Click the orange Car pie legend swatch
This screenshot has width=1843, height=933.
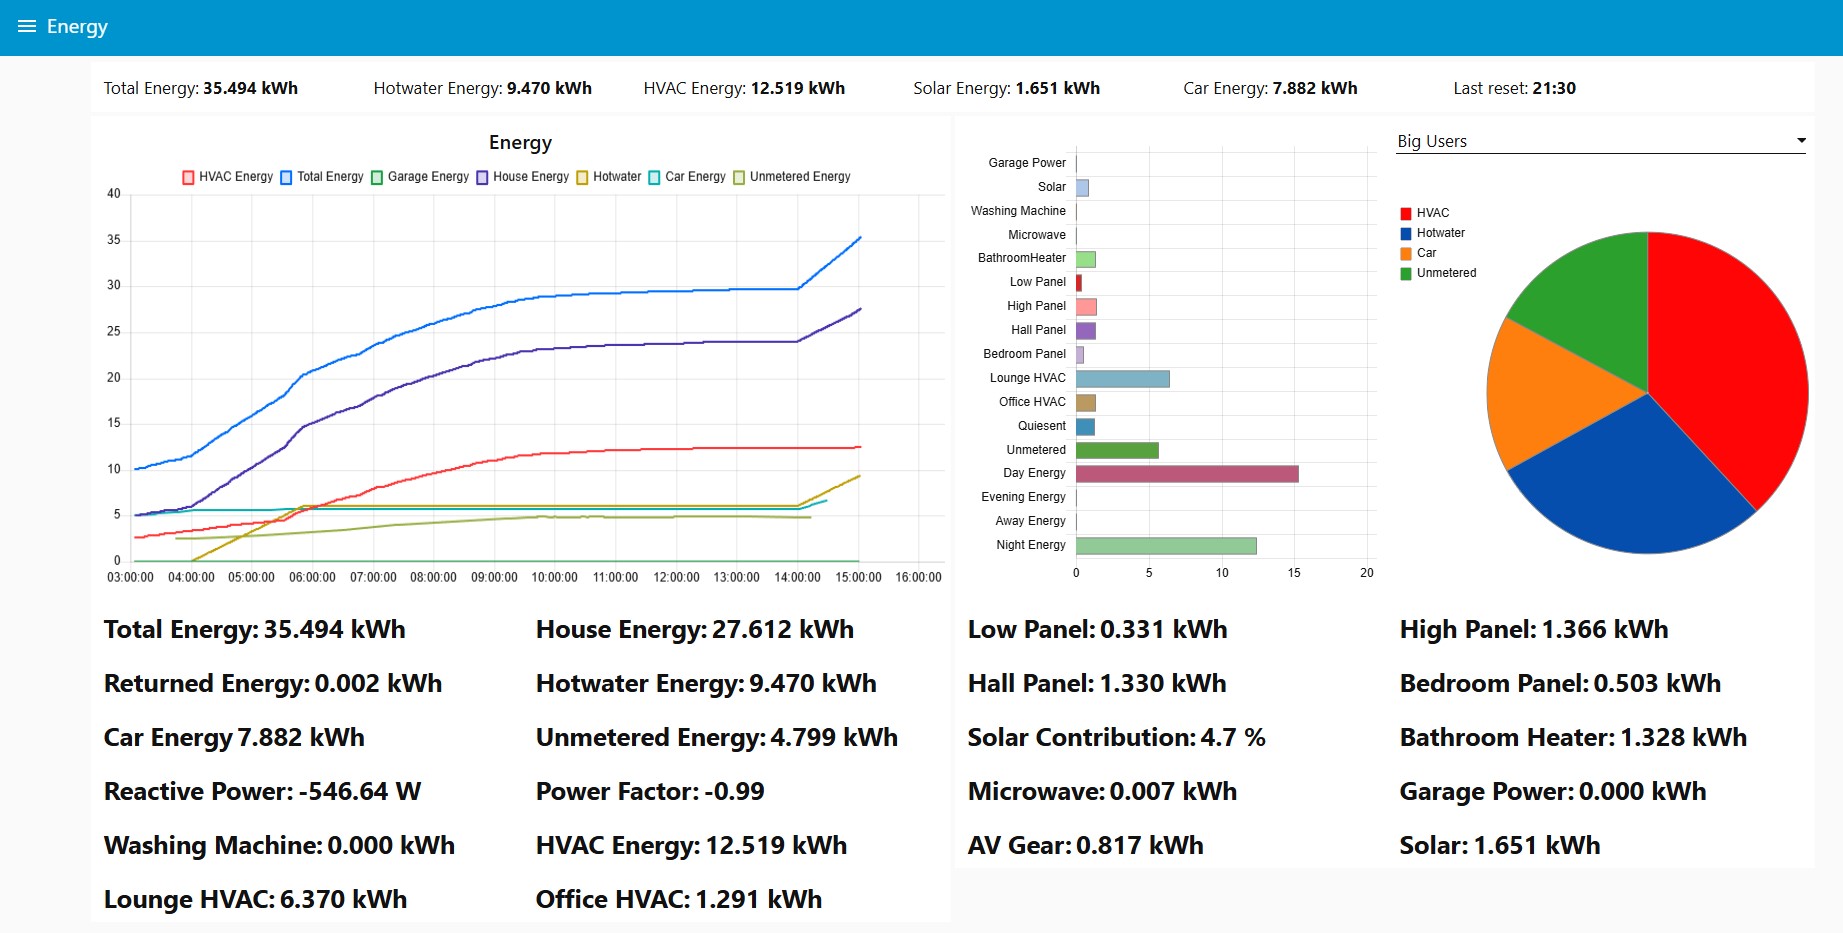1406,253
